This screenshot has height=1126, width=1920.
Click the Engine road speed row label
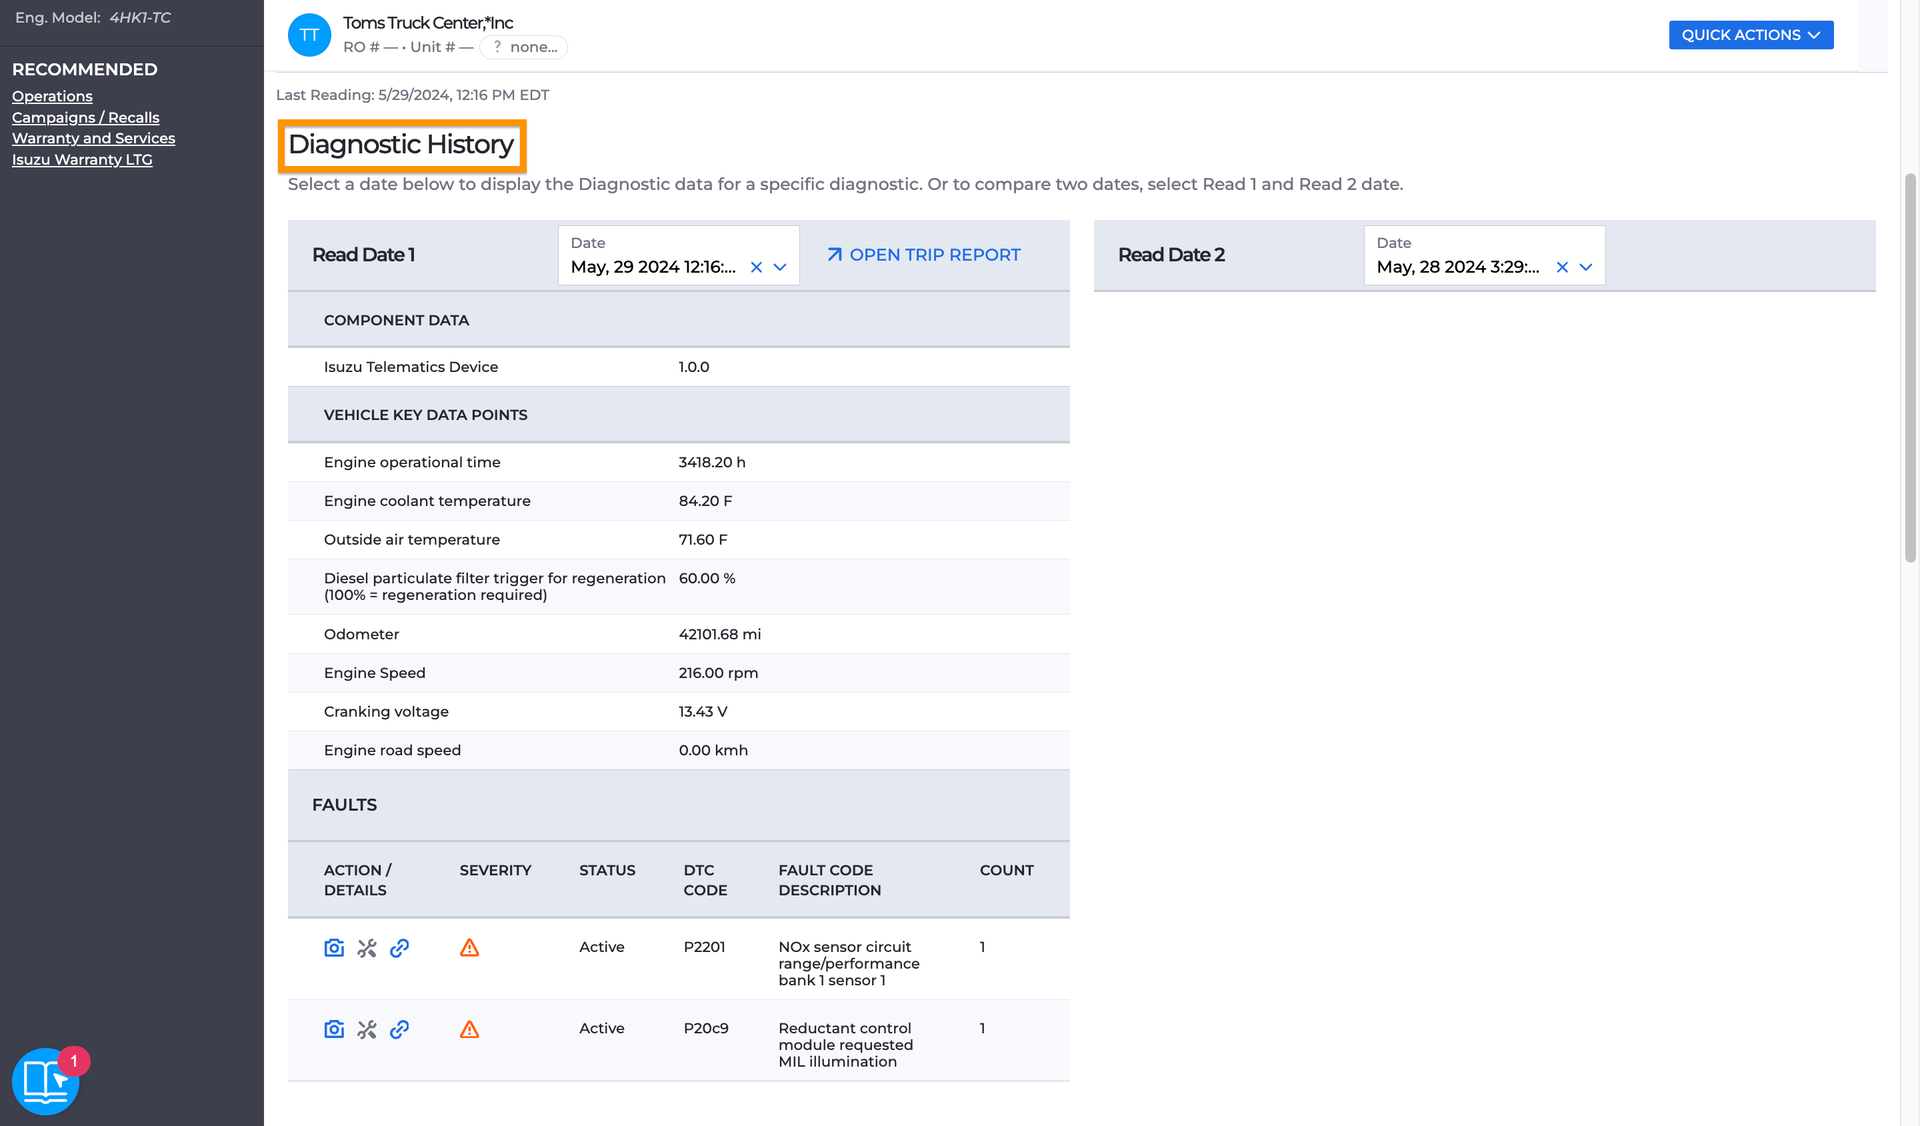coord(392,750)
